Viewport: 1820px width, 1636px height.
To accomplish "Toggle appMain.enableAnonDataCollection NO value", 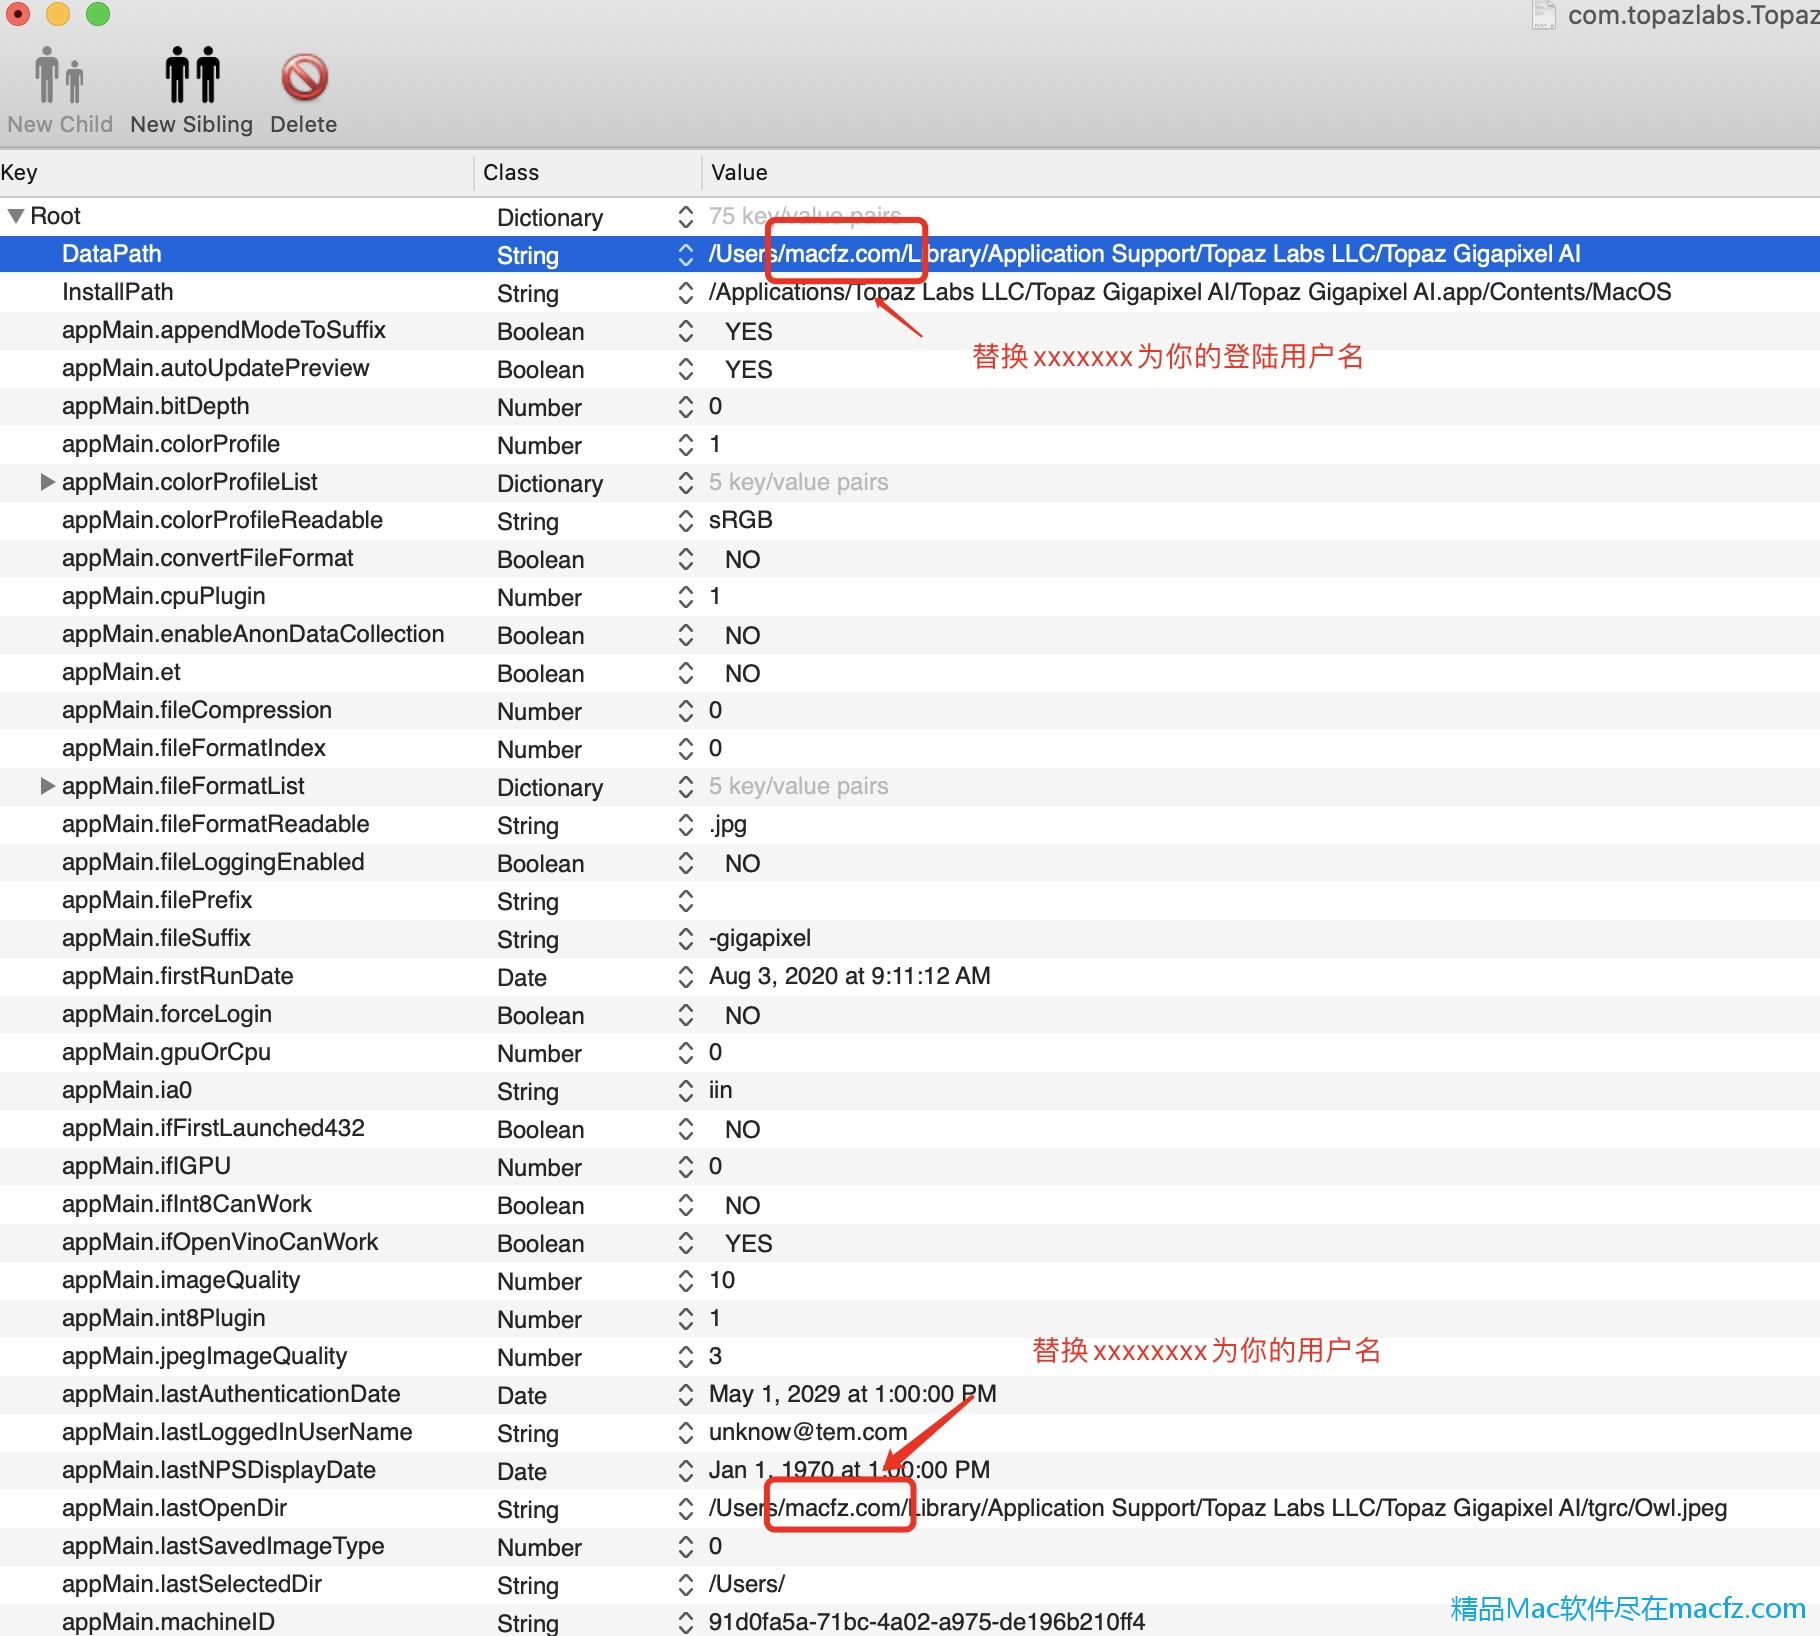I will click(x=742, y=635).
